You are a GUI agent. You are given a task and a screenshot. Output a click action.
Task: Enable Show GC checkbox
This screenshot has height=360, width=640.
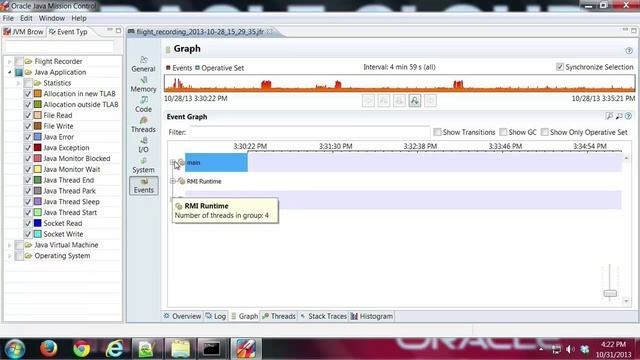point(503,132)
